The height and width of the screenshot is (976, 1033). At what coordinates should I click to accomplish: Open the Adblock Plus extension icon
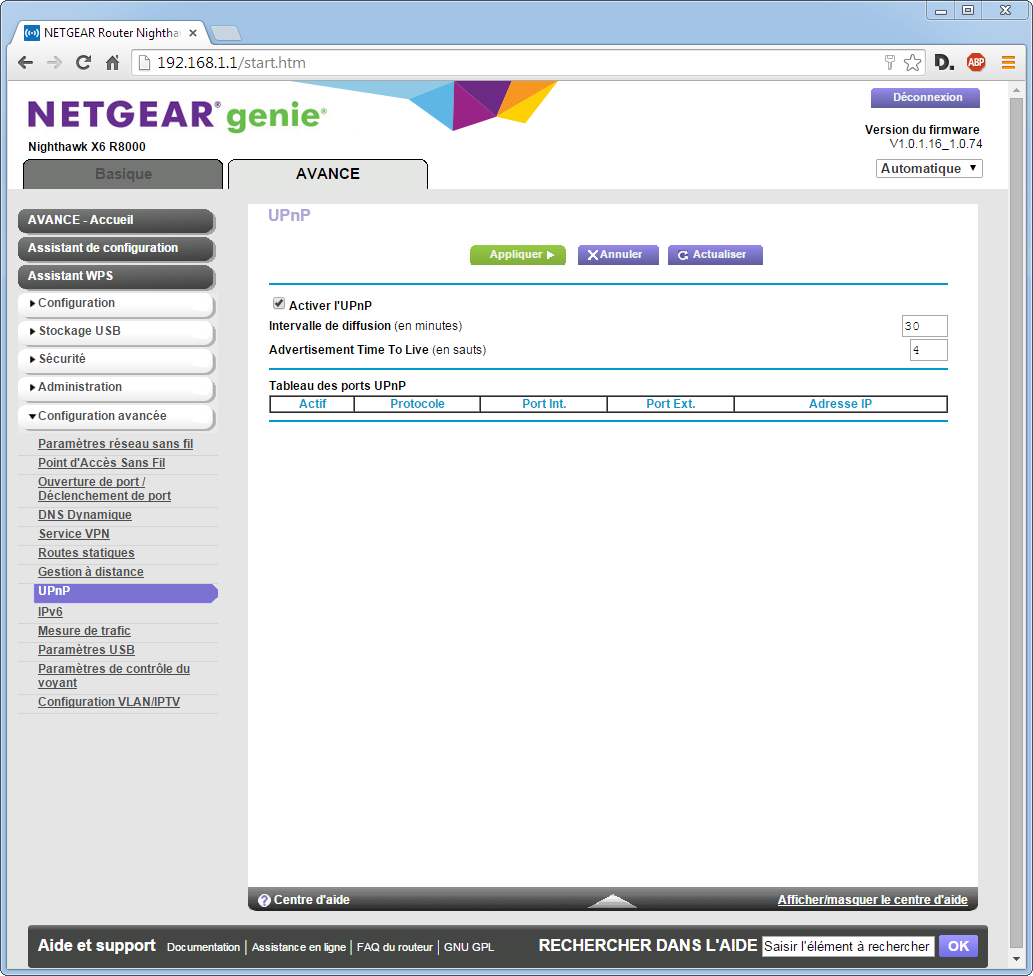[975, 63]
